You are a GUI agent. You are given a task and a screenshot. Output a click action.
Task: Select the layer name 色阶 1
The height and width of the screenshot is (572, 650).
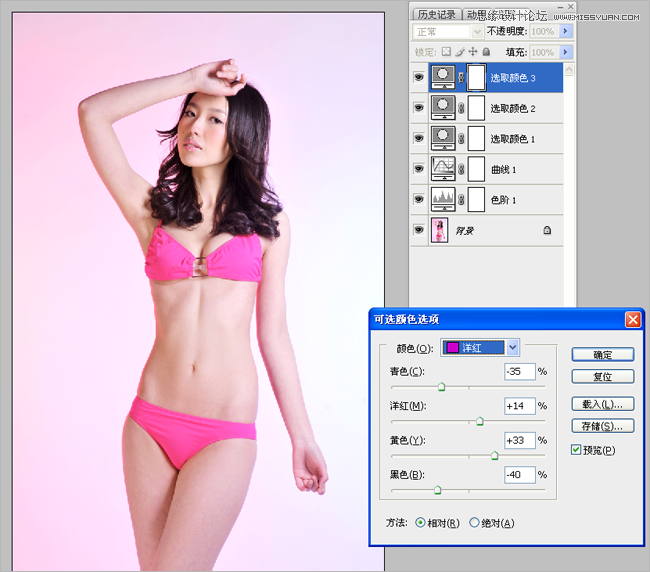tap(503, 200)
